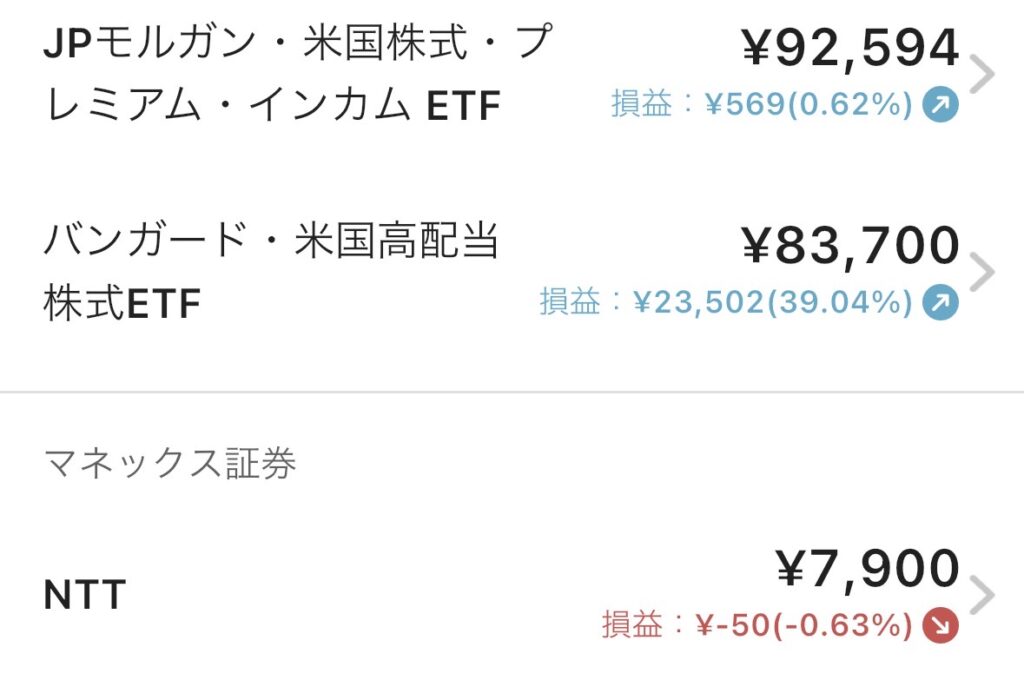Tap the 損益 label in the バンガード row
The height and width of the screenshot is (680, 1024).
[569, 302]
